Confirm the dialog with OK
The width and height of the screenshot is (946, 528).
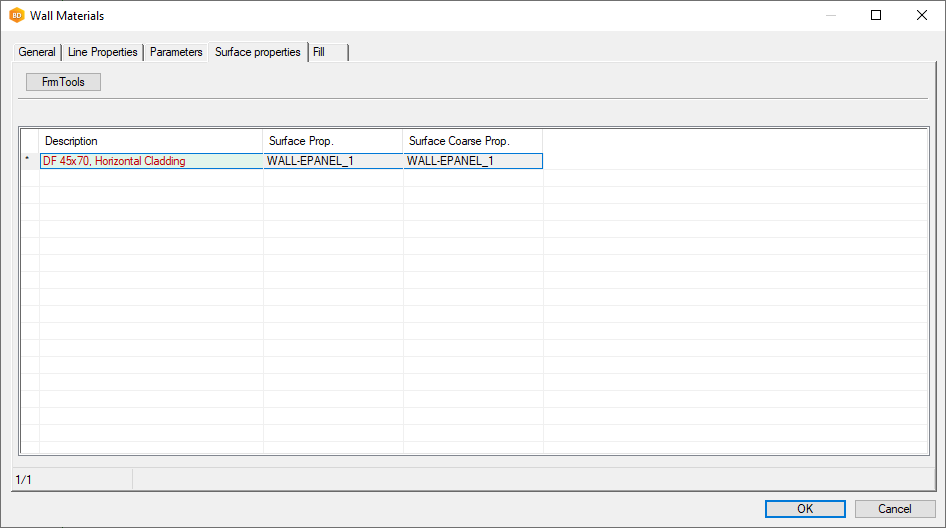(x=804, y=508)
